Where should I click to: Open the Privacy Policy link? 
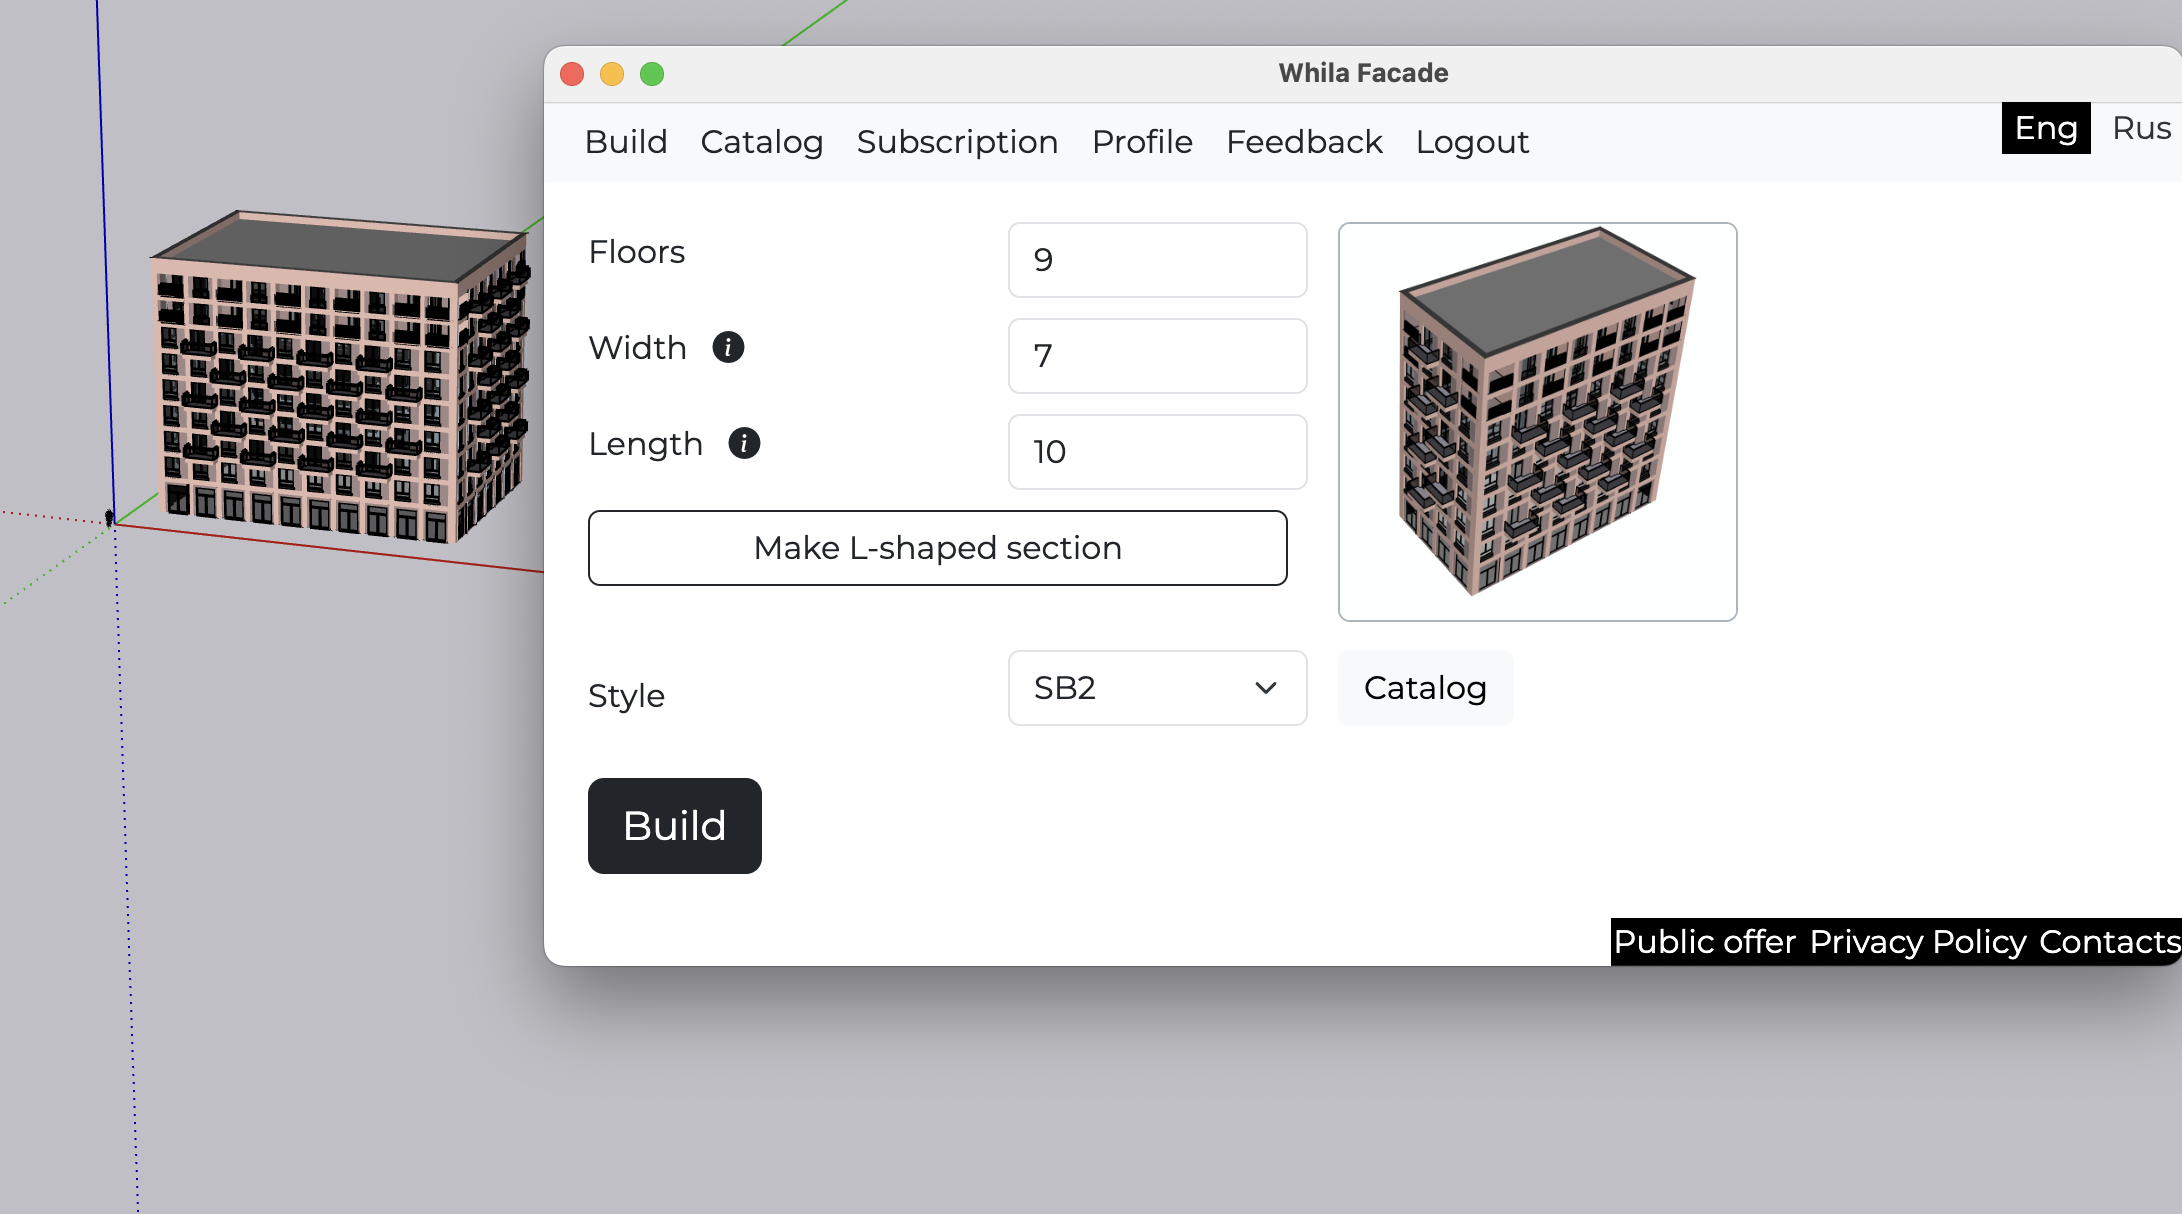pyautogui.click(x=1917, y=942)
